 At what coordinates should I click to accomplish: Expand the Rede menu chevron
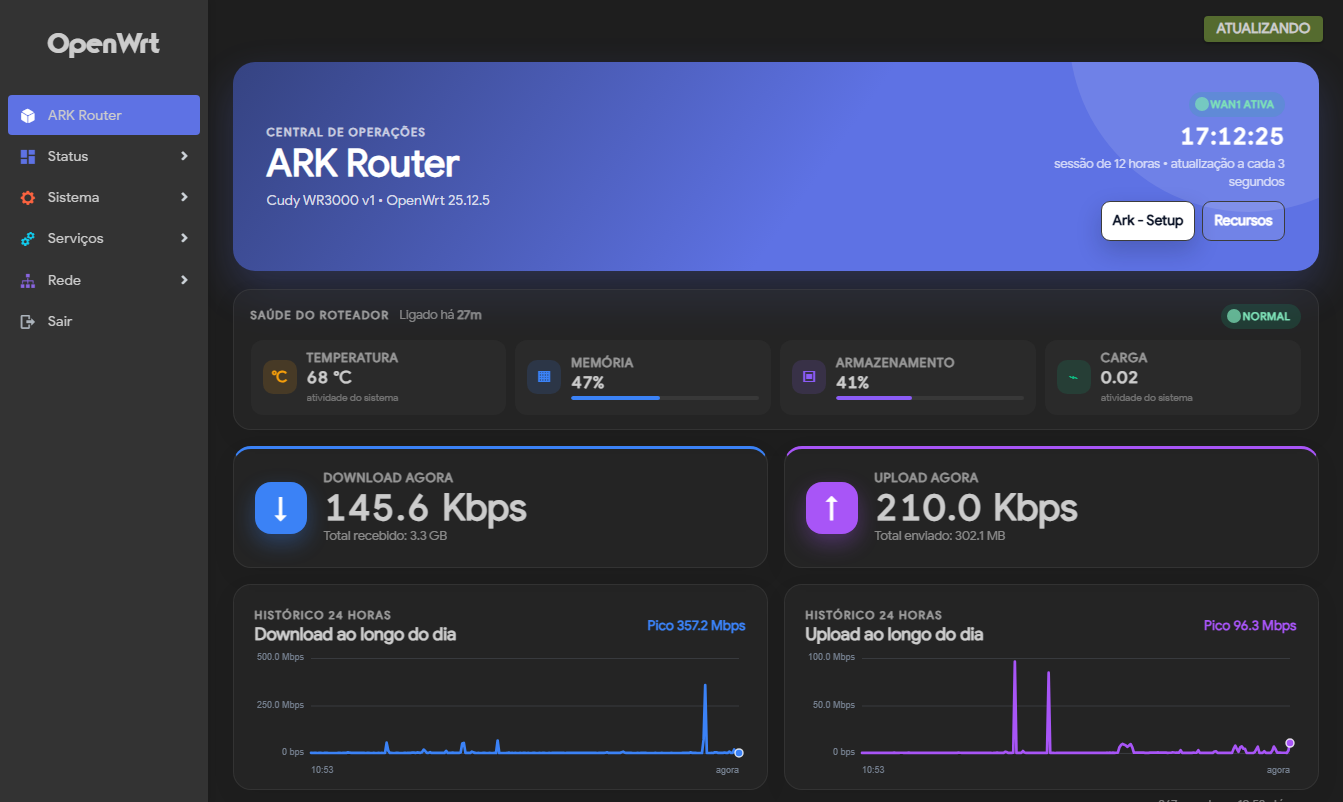184,280
